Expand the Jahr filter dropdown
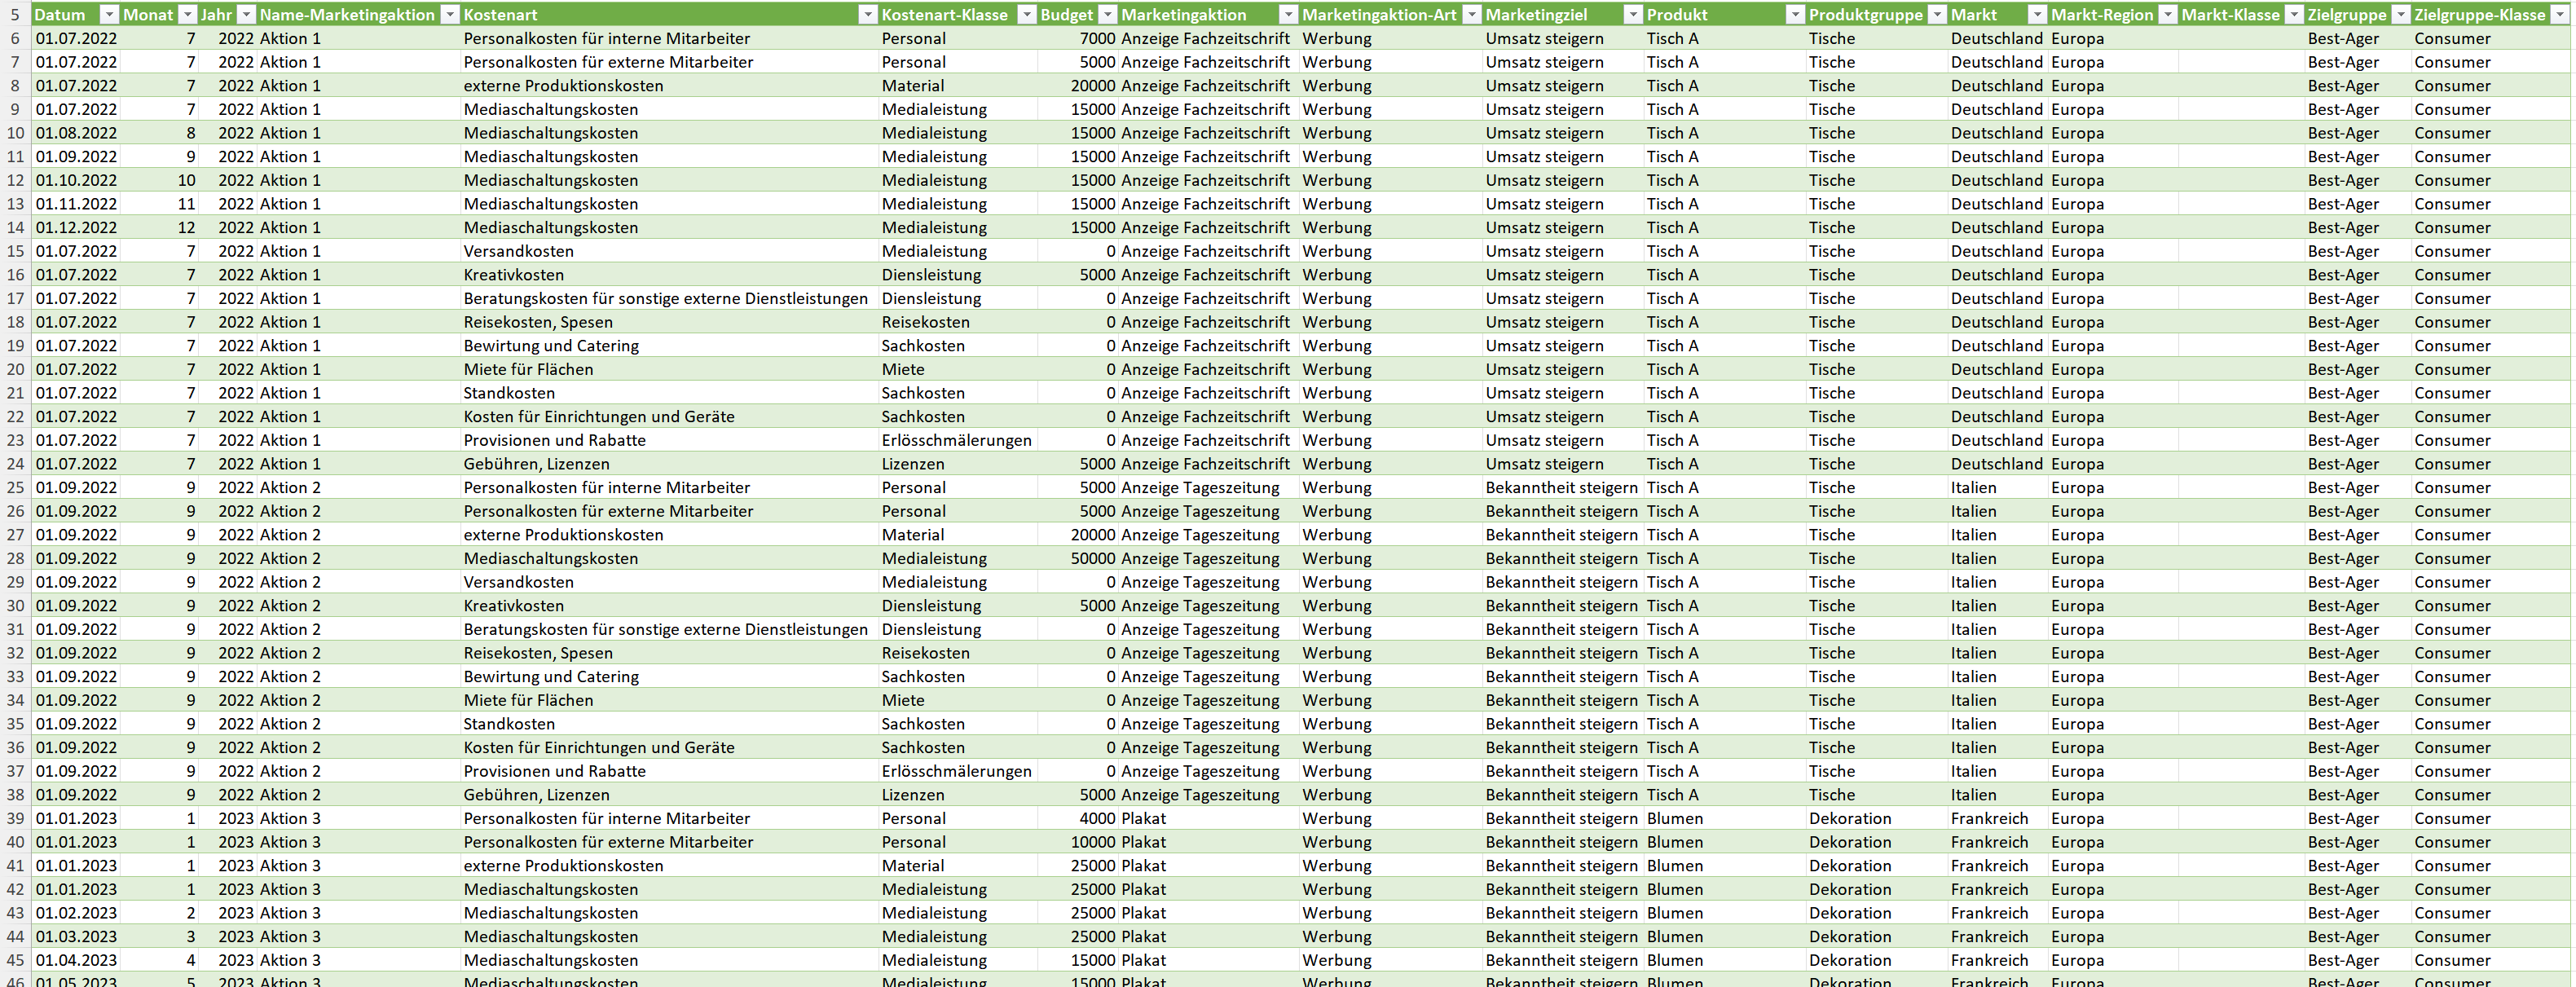 (246, 15)
